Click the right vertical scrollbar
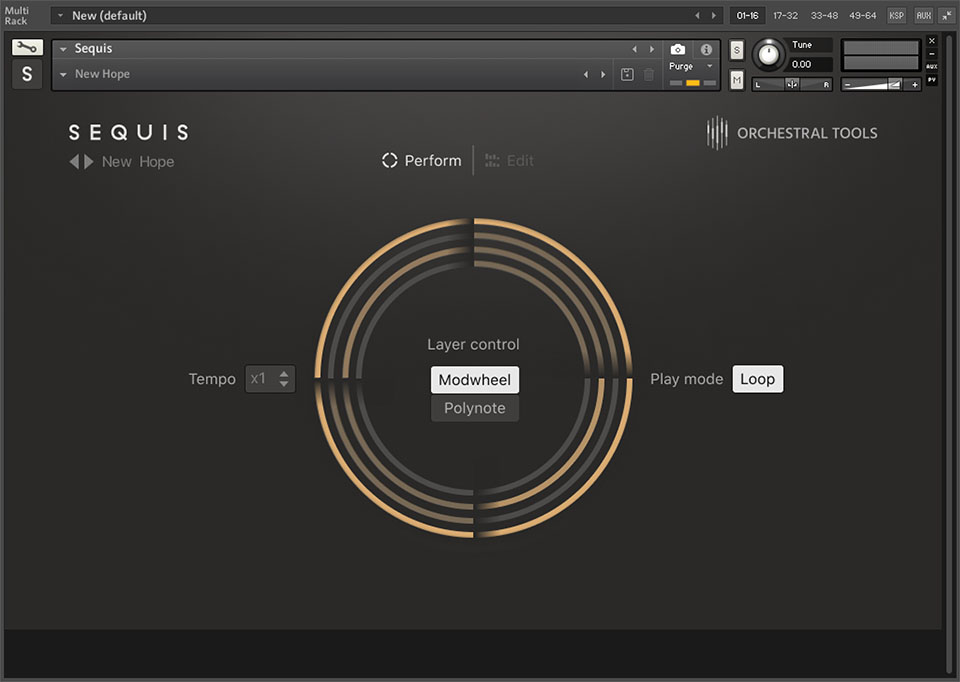Image resolution: width=960 pixels, height=682 pixels. coord(949,352)
